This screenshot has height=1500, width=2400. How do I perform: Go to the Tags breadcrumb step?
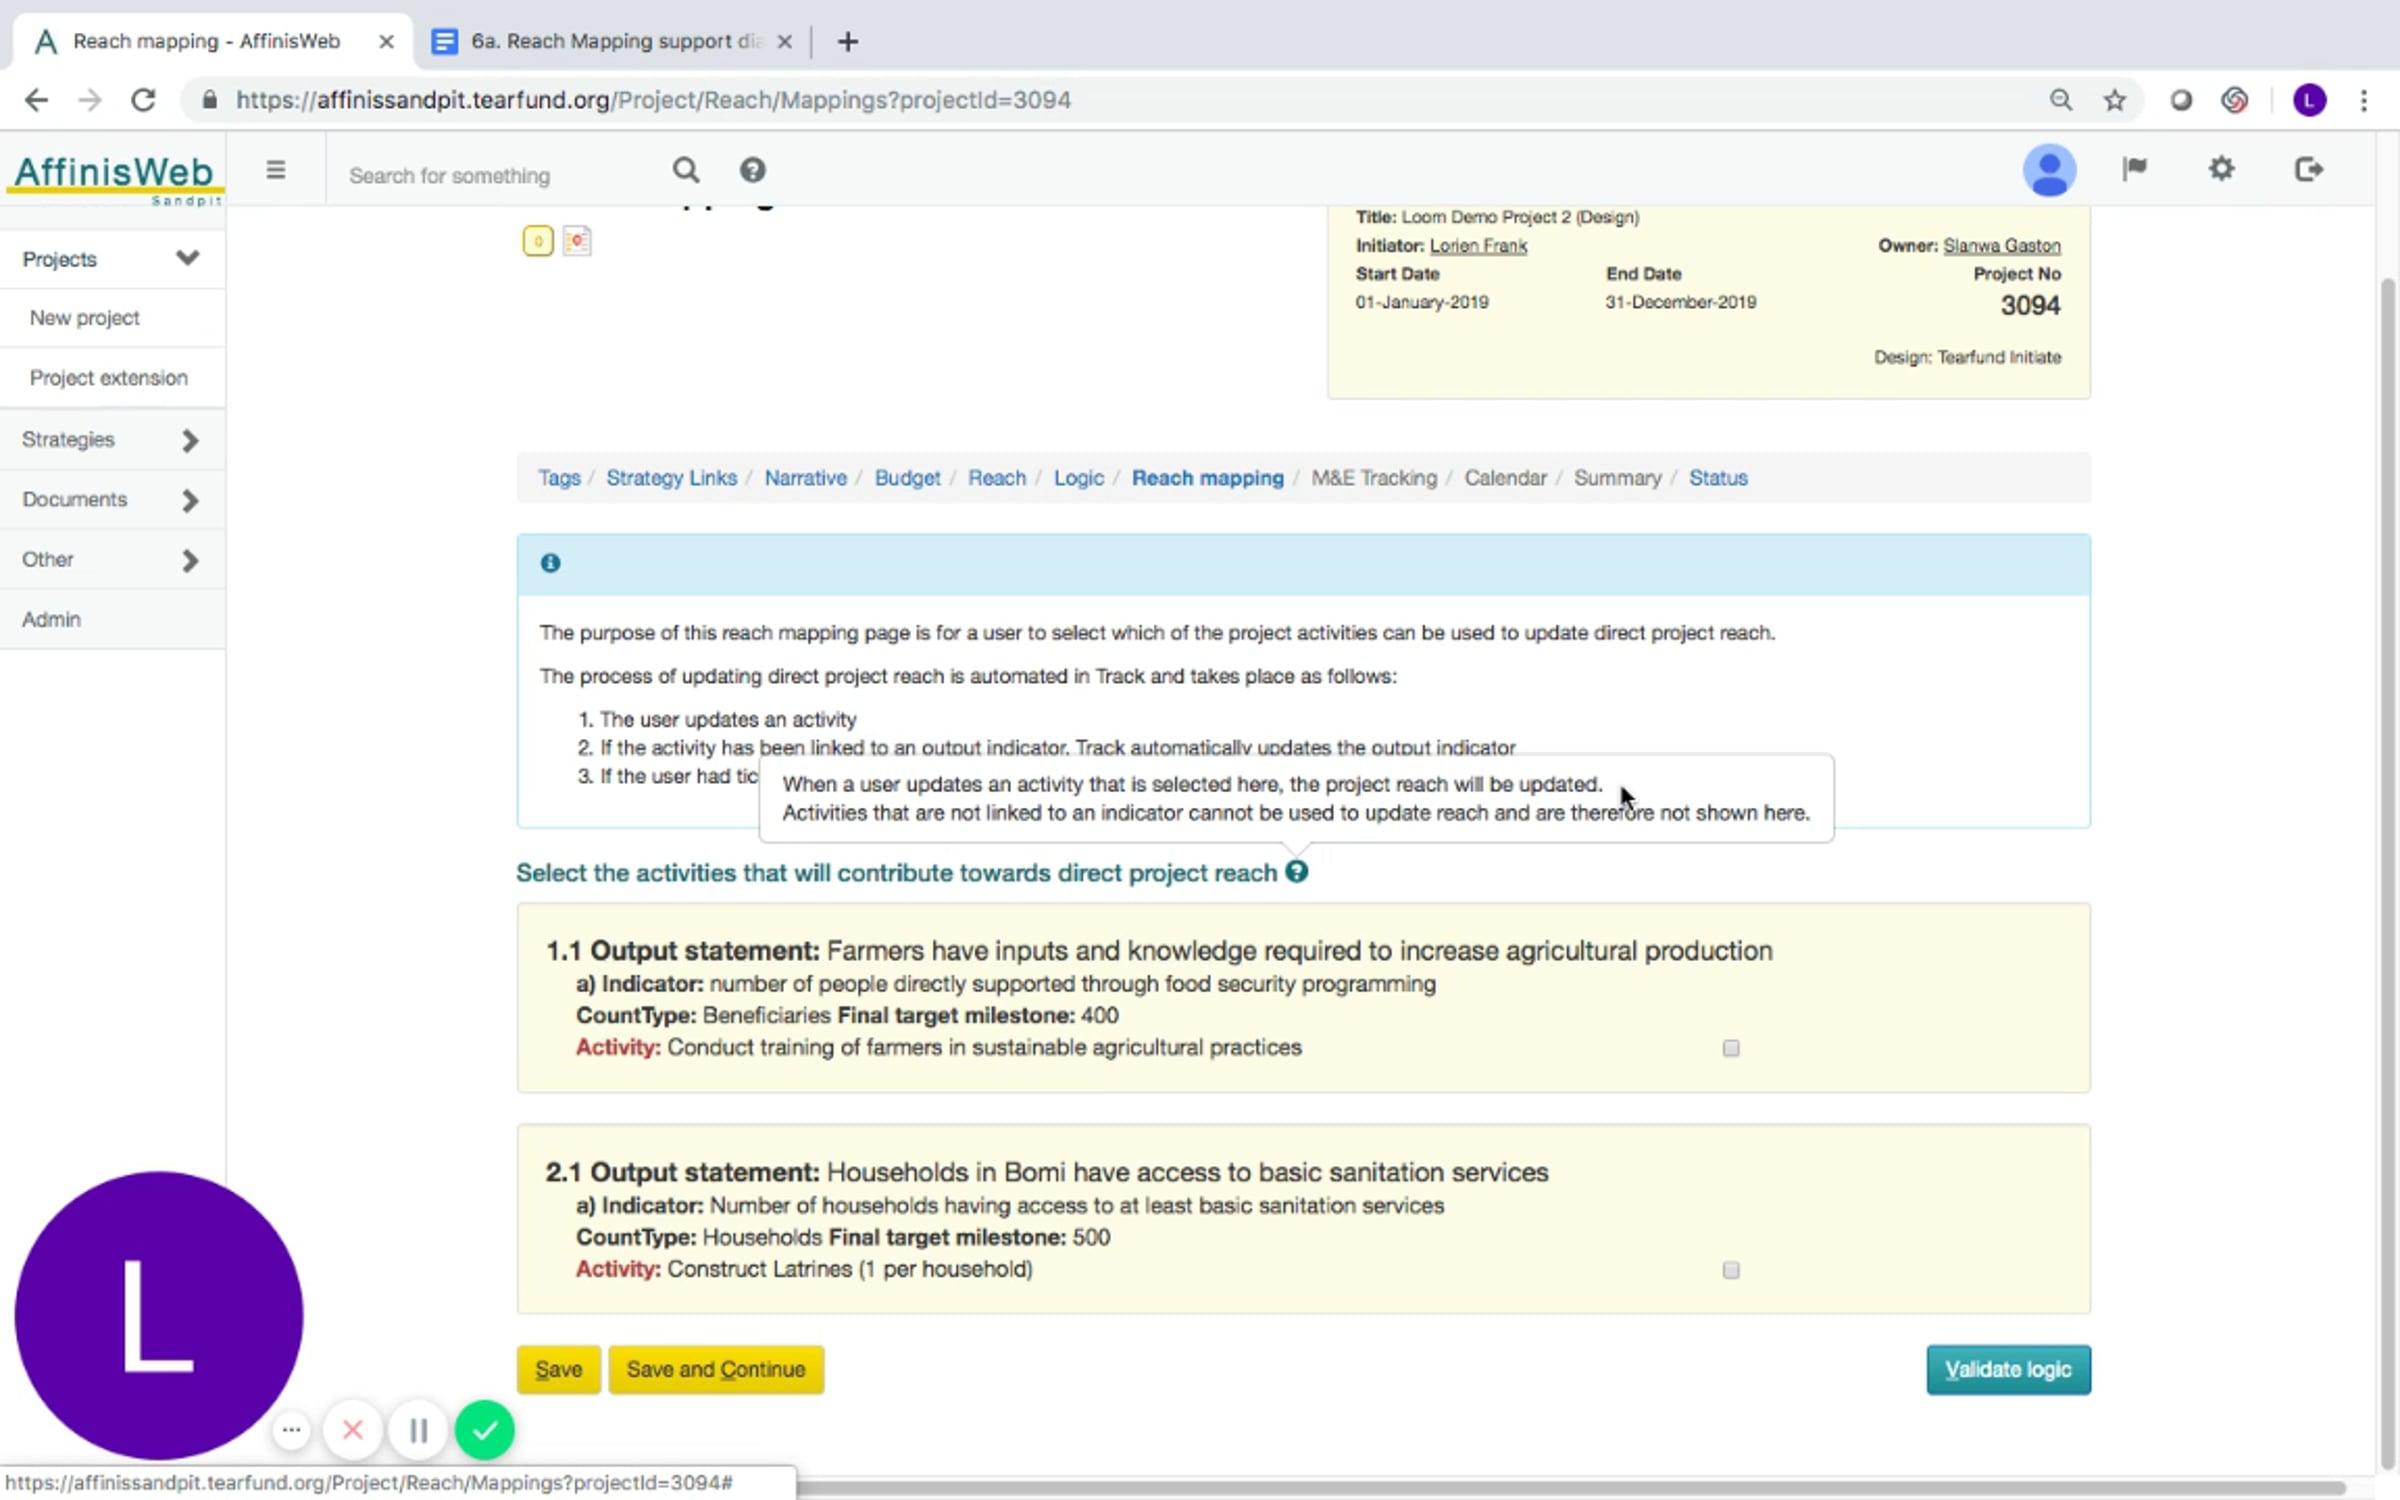tap(559, 478)
